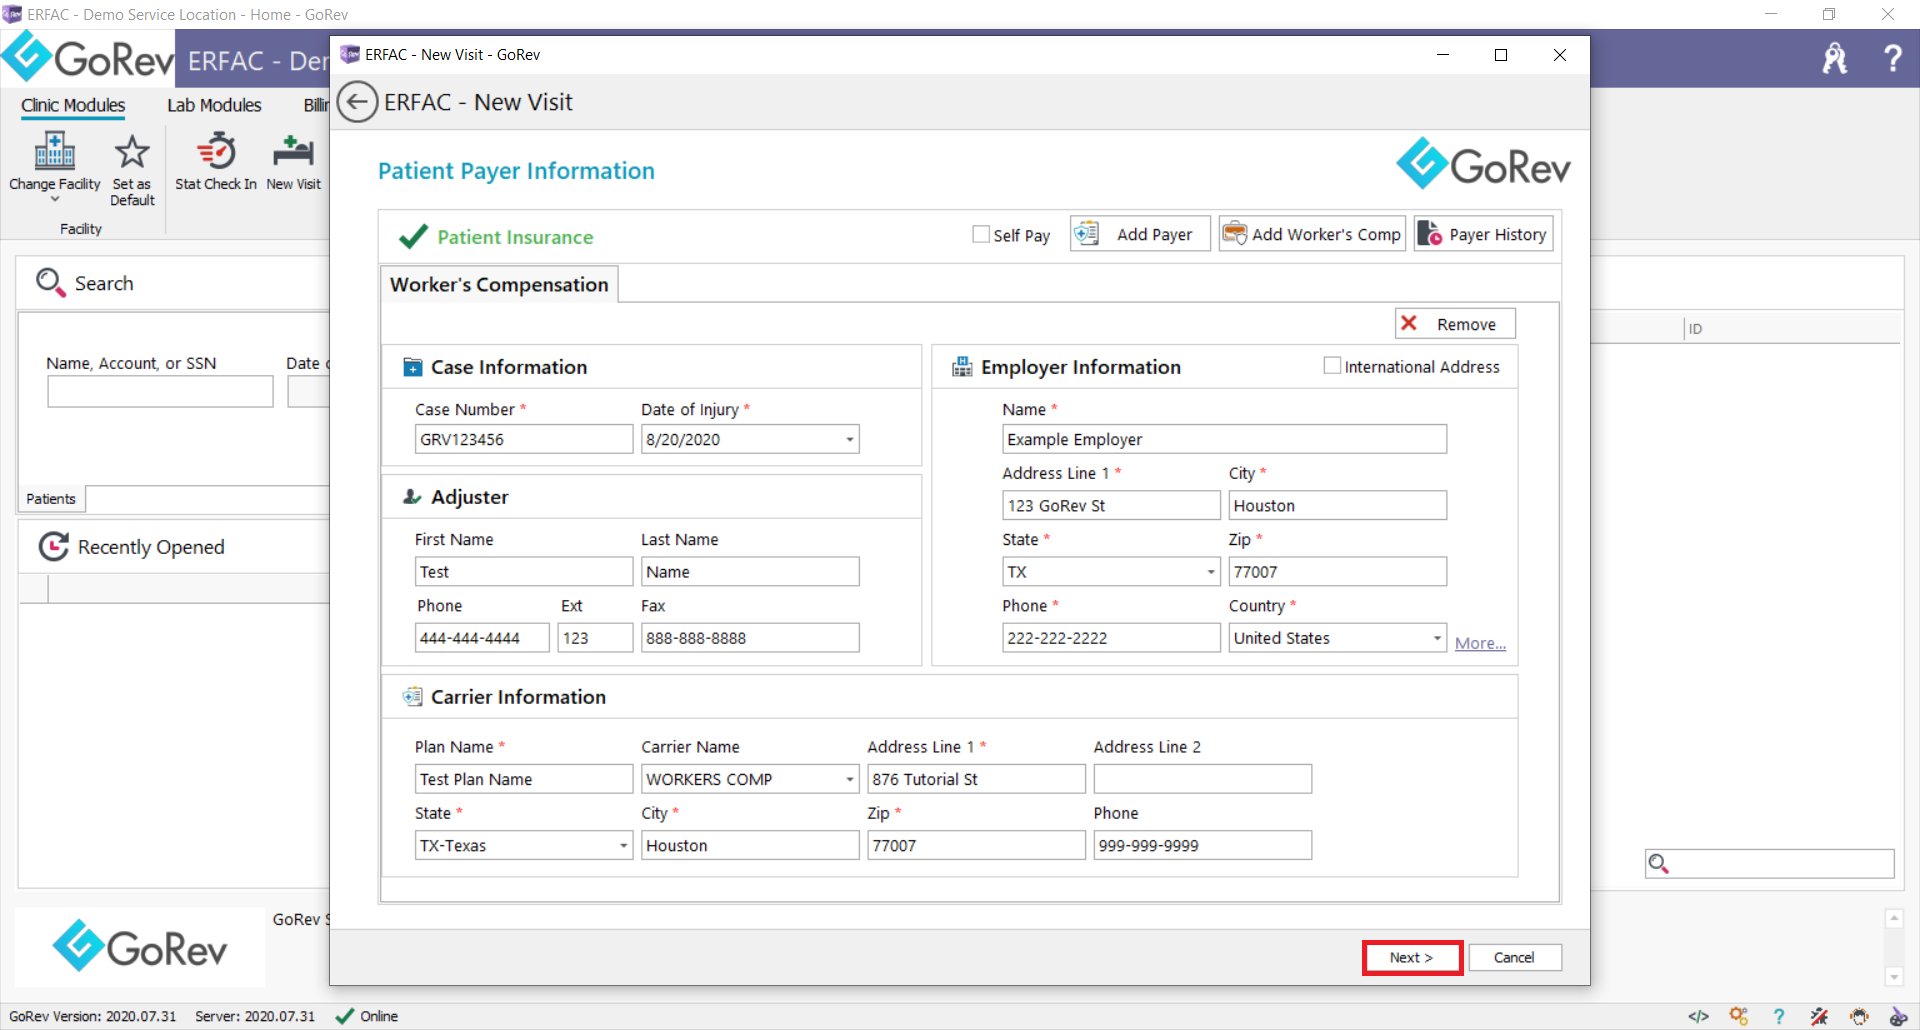Open the carrier State TX-Texas dropdown
This screenshot has height=1030, width=1920.
pos(624,845)
